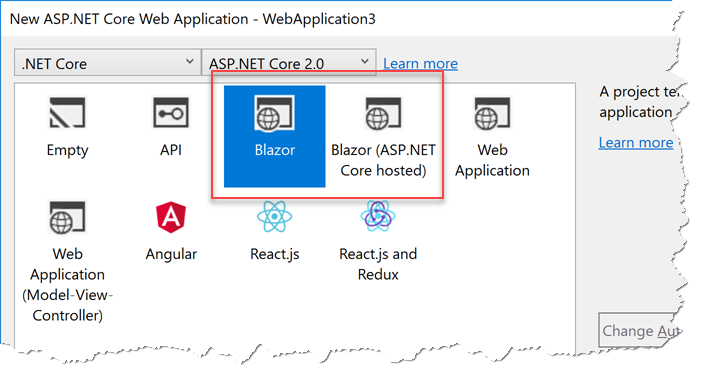Select the React.js and Redux icon

click(378, 216)
